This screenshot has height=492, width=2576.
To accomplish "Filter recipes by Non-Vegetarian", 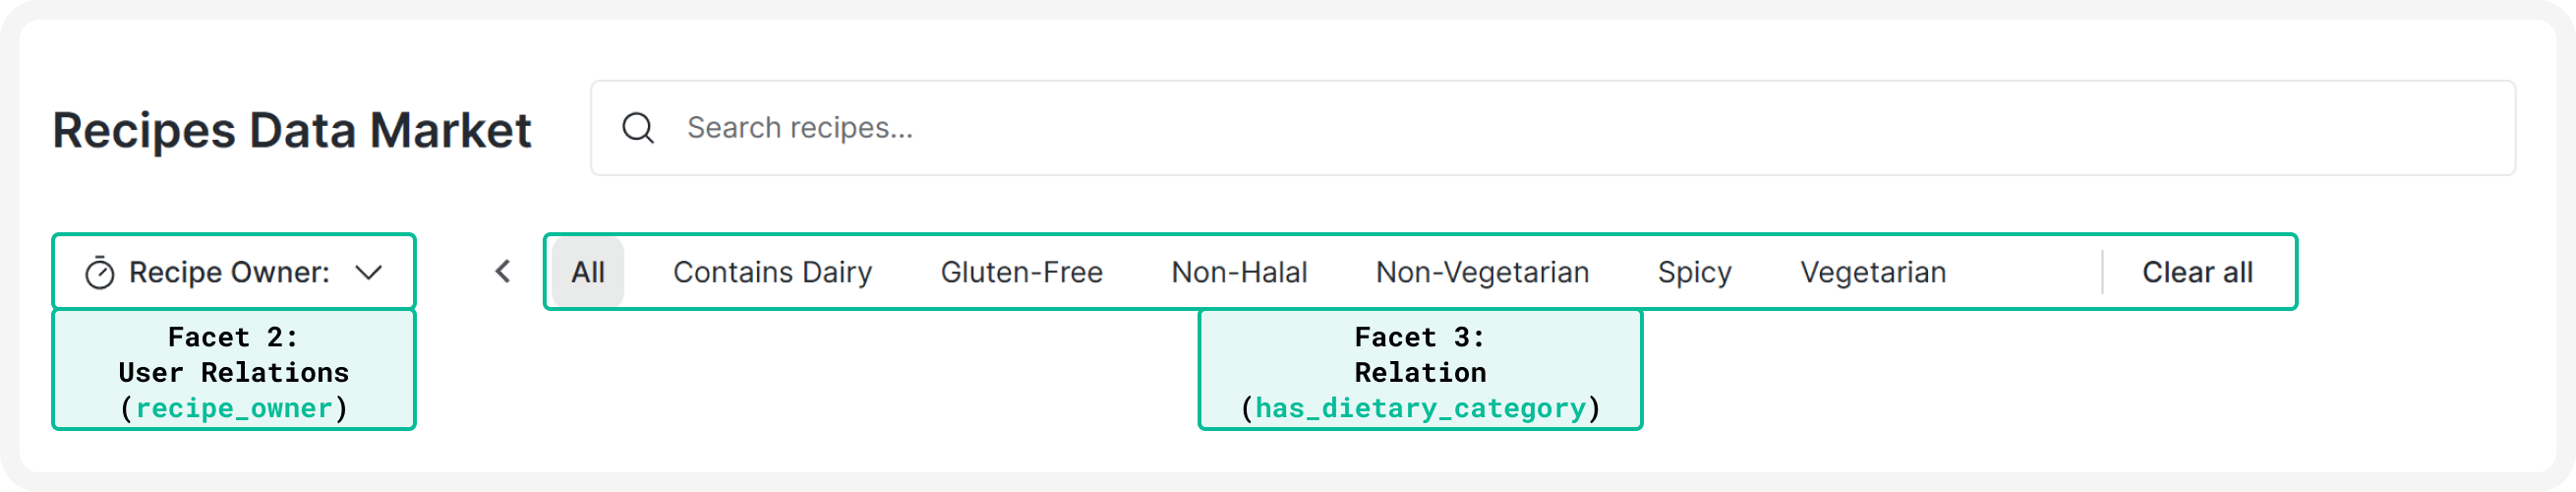I will 1482,273.
